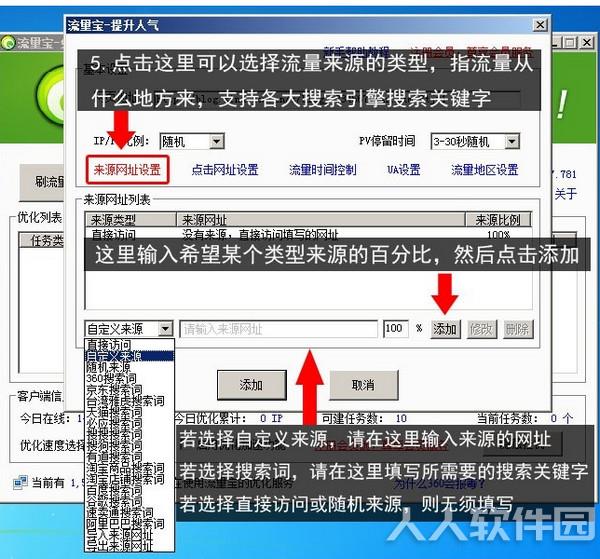The width and height of the screenshot is (600, 559).
Task: Close the main 流量宝 window
Action: (586, 42)
